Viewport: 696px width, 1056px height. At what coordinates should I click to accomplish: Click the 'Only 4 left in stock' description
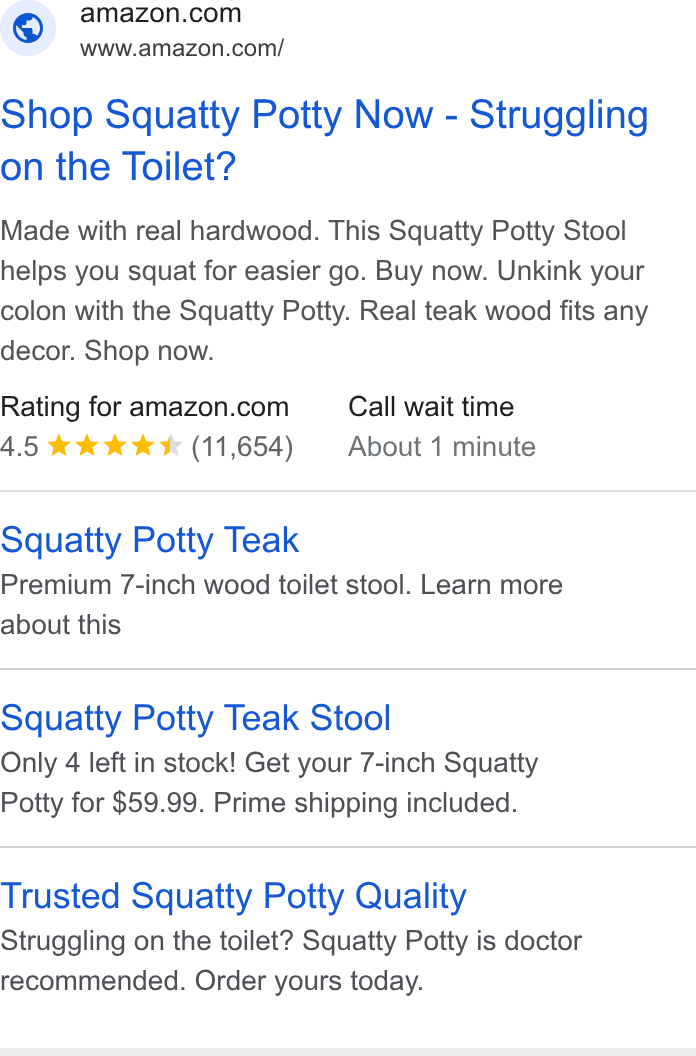[270, 783]
